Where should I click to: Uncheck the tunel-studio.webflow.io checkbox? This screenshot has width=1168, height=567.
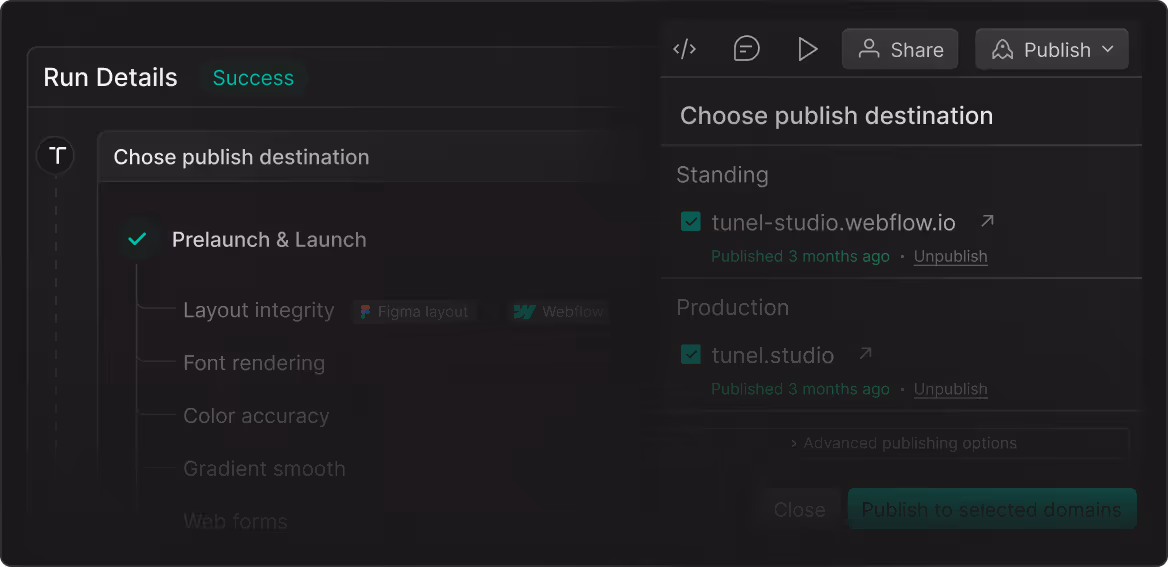691,222
